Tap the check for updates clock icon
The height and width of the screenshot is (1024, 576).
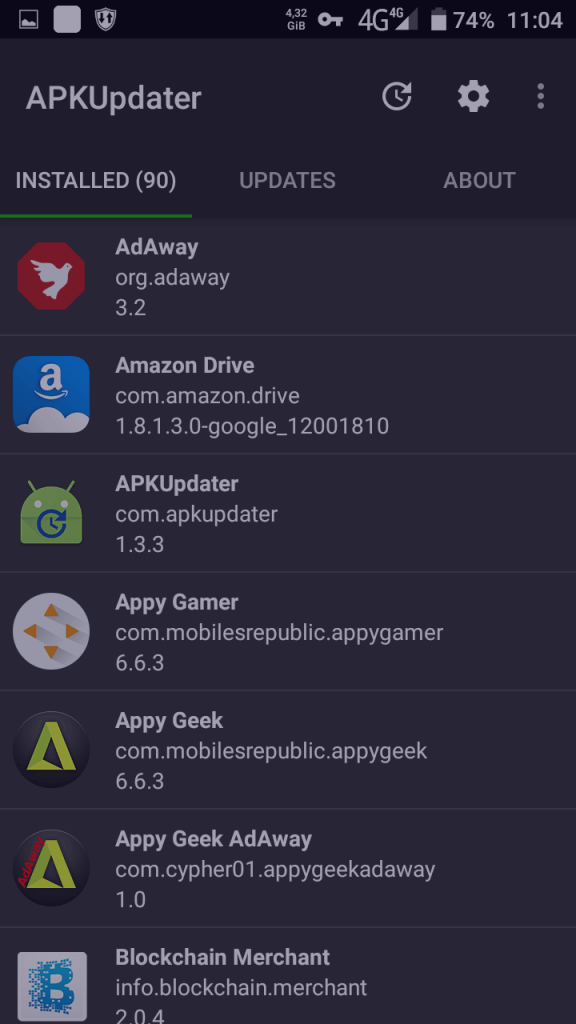(x=397, y=97)
